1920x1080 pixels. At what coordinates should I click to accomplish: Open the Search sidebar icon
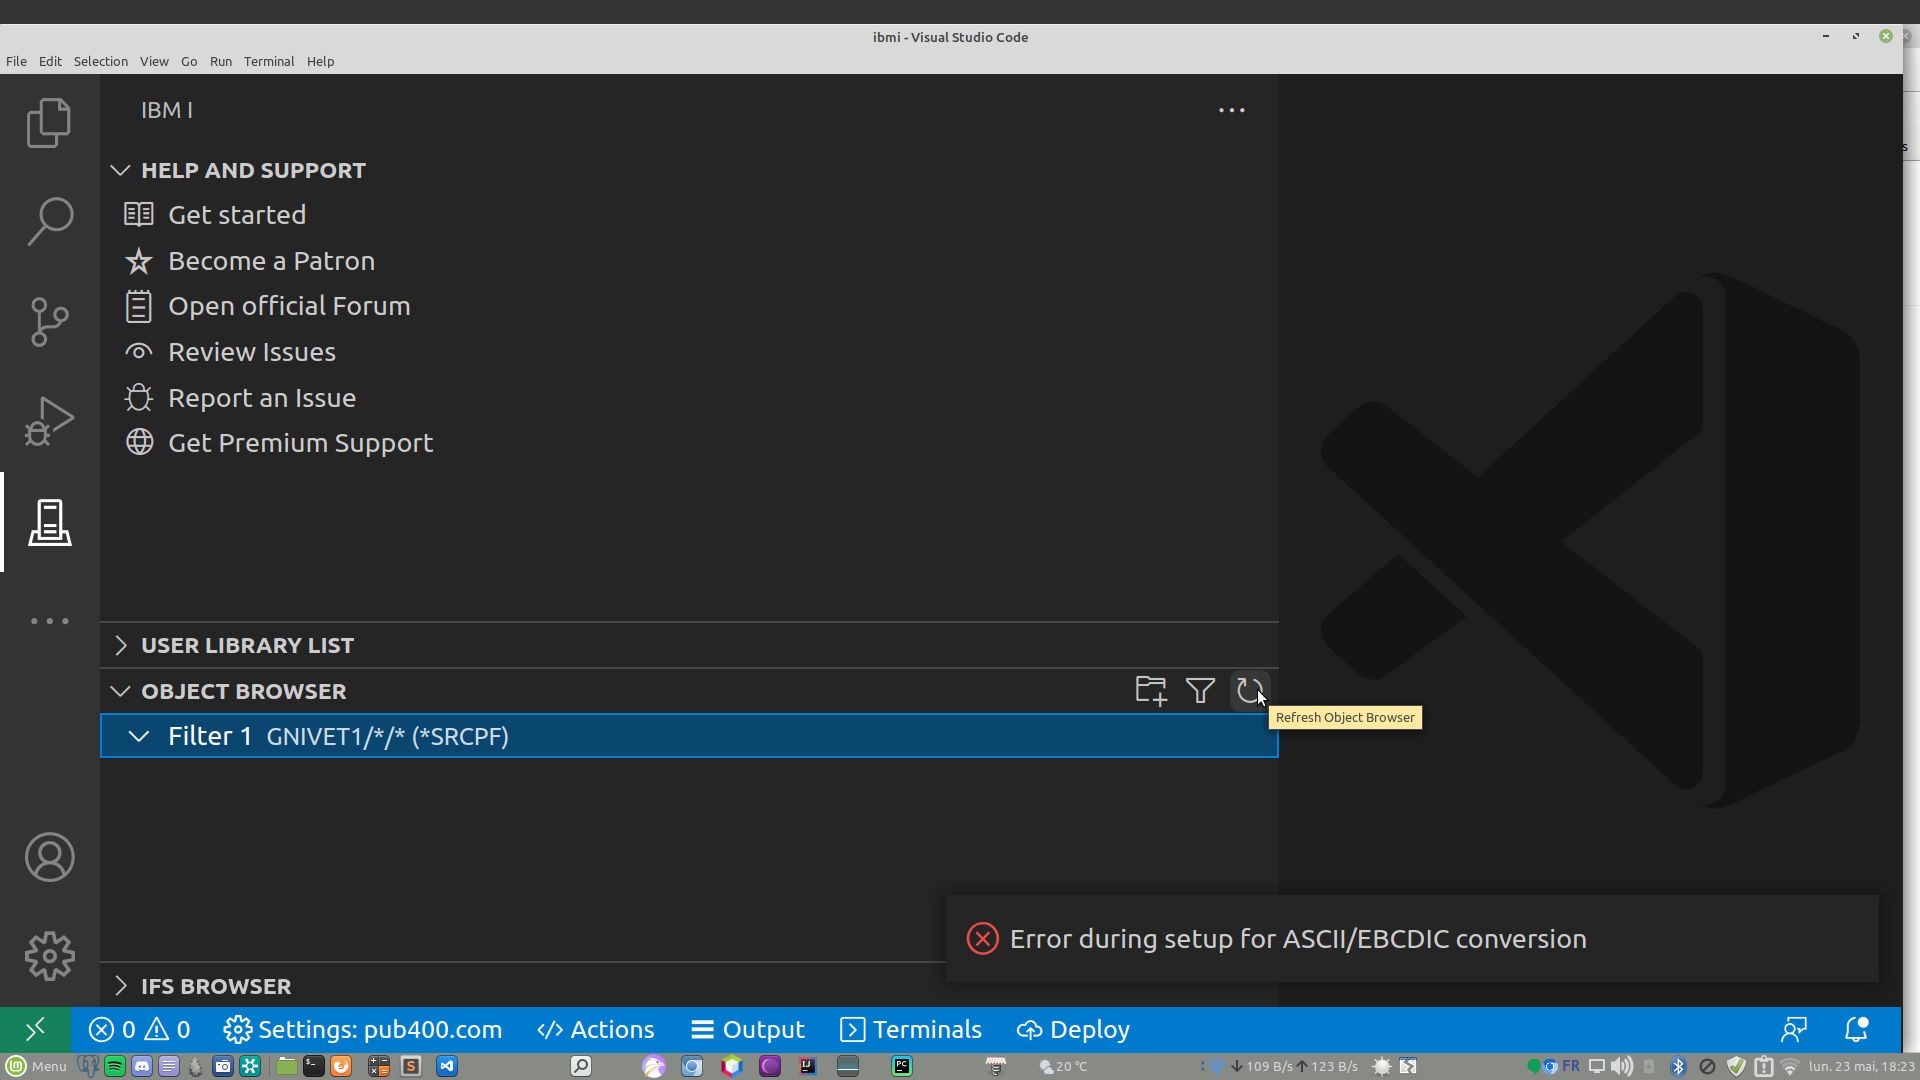(49, 221)
